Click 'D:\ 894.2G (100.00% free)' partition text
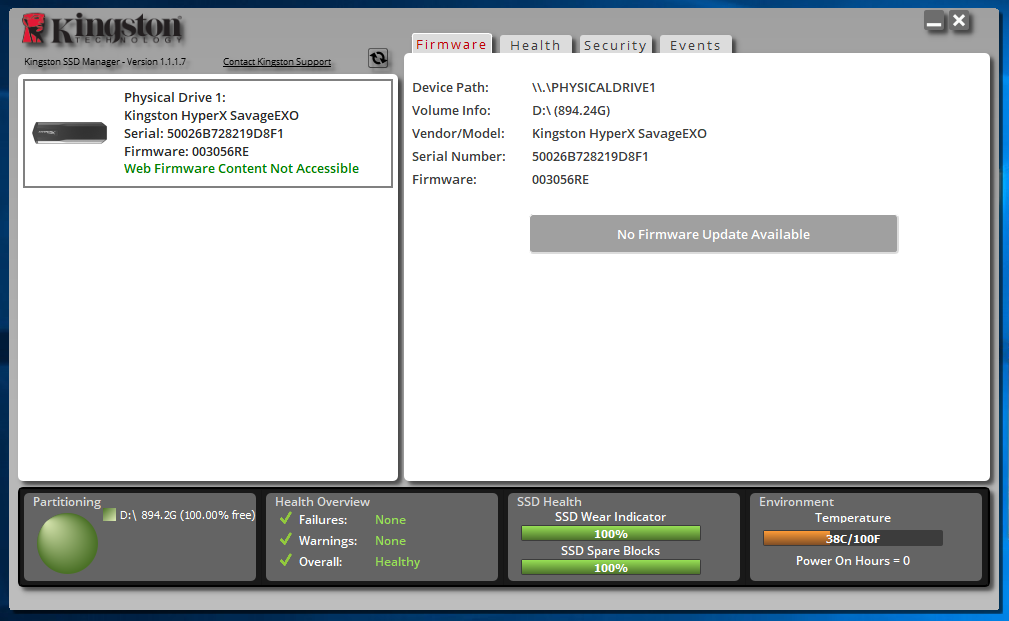The height and width of the screenshot is (621, 1009). click(187, 515)
